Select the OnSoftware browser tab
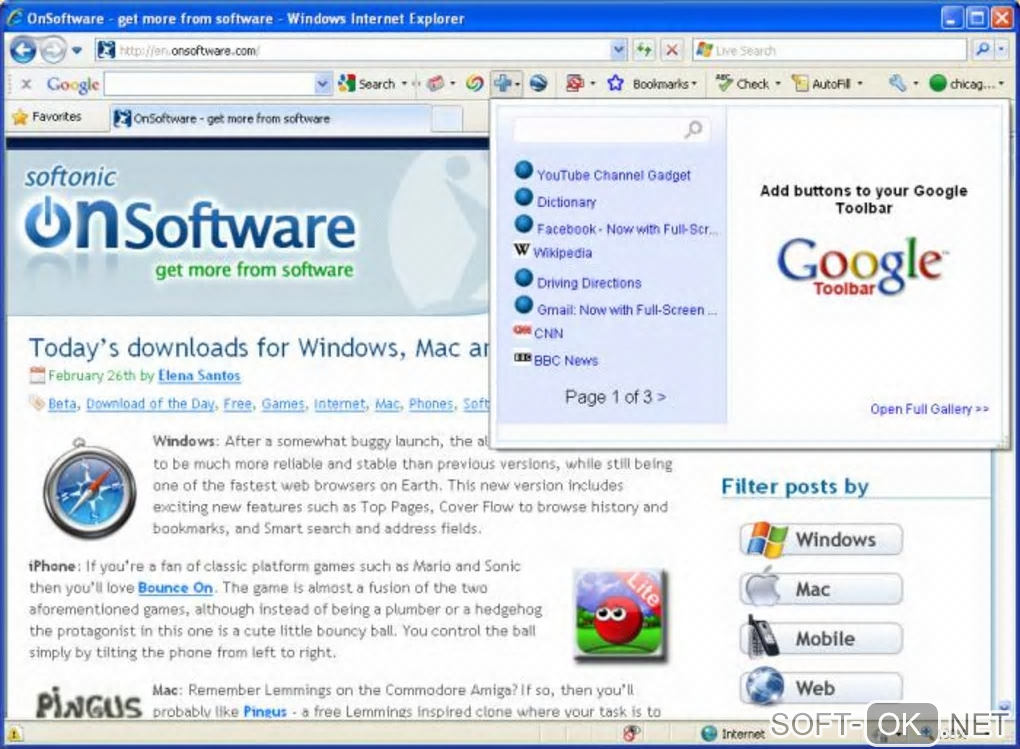The height and width of the screenshot is (749, 1020). tap(270, 118)
